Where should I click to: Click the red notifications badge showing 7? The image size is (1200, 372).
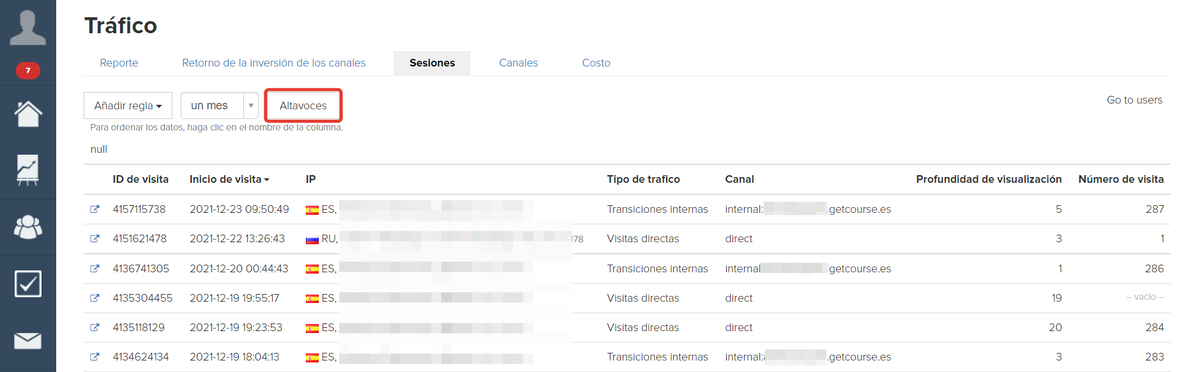(x=27, y=71)
